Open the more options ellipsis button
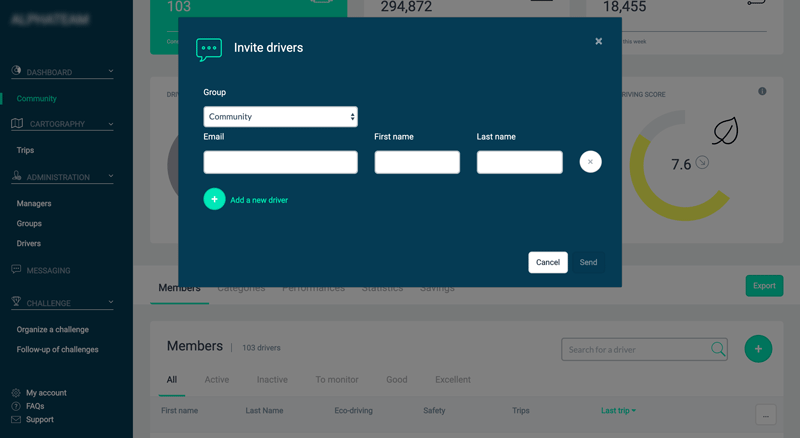Image resolution: width=800 pixels, height=438 pixels. (x=766, y=416)
